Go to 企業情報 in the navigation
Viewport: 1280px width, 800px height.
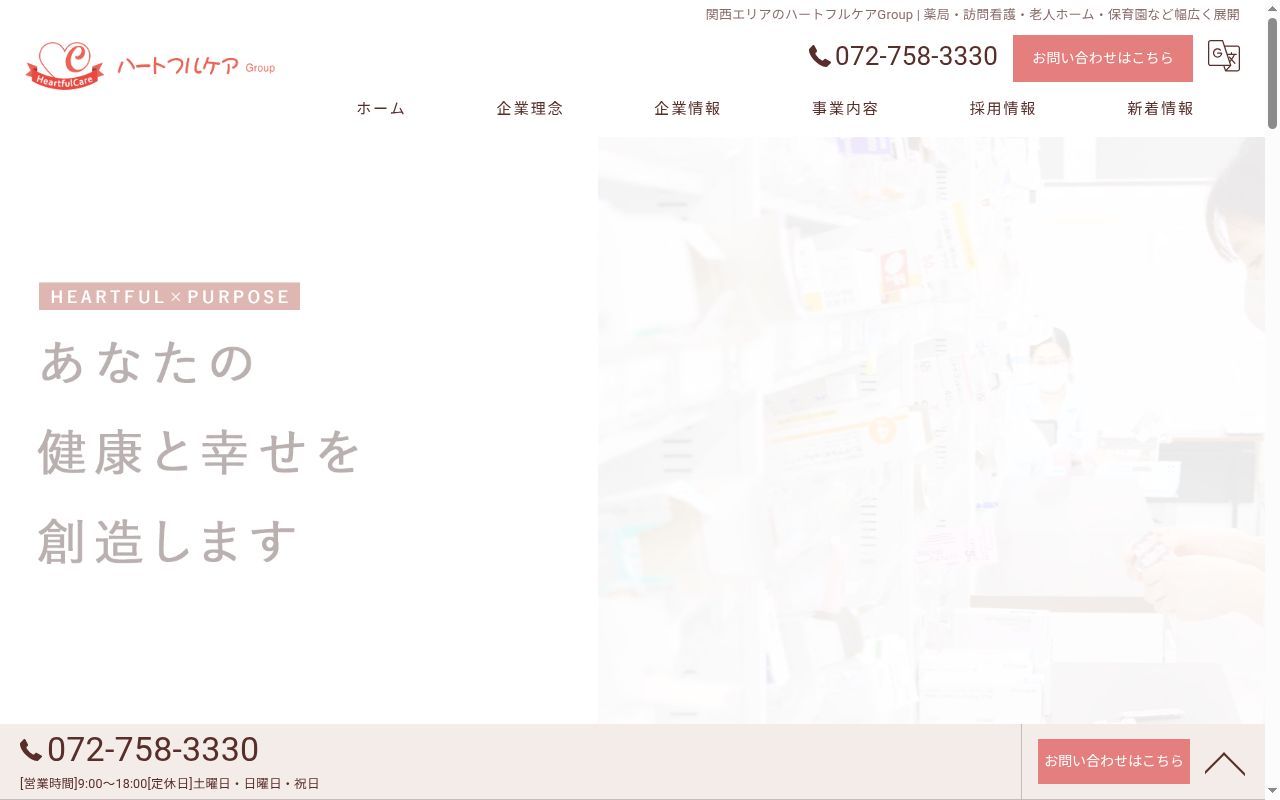coord(688,109)
